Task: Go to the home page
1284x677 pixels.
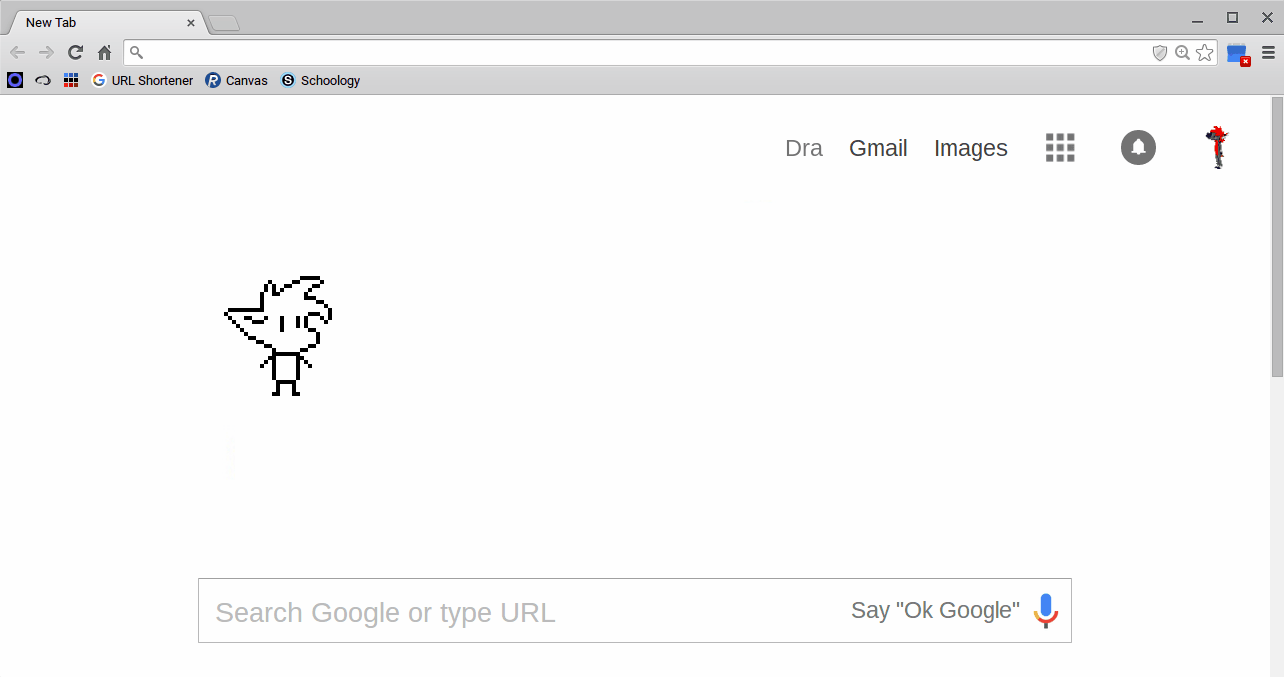Action: tap(104, 53)
